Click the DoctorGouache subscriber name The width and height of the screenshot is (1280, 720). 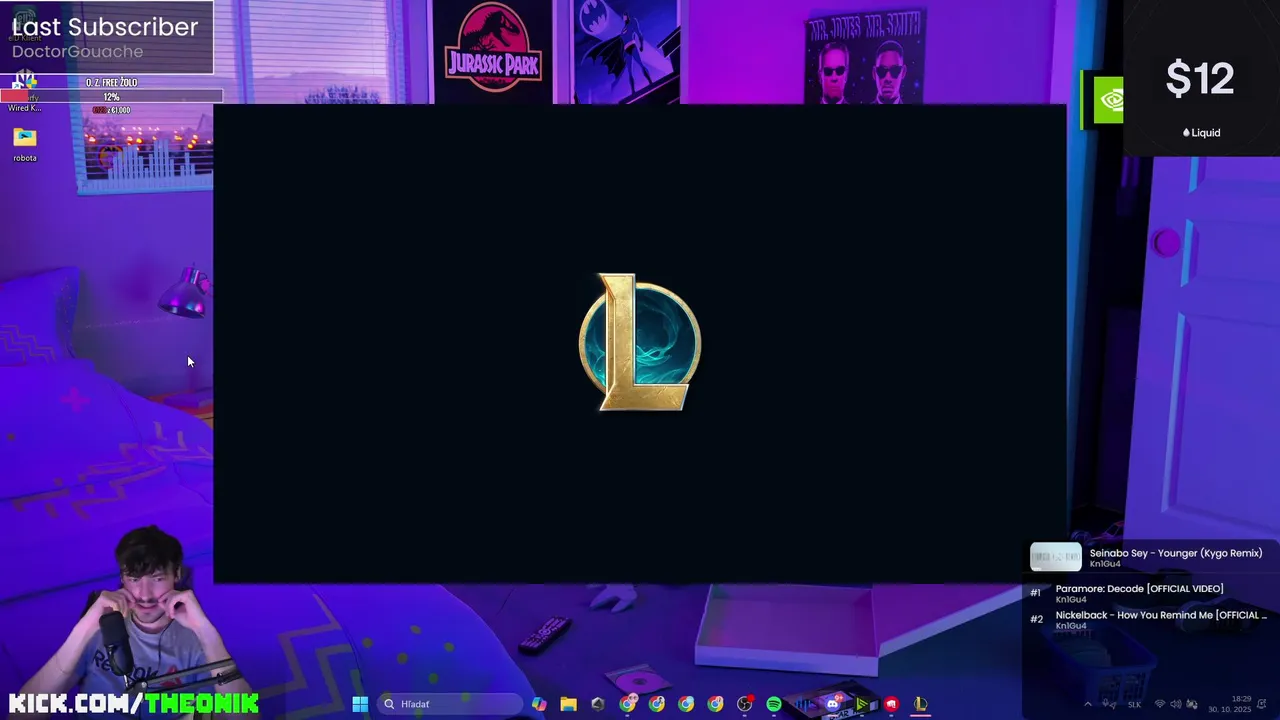78,52
